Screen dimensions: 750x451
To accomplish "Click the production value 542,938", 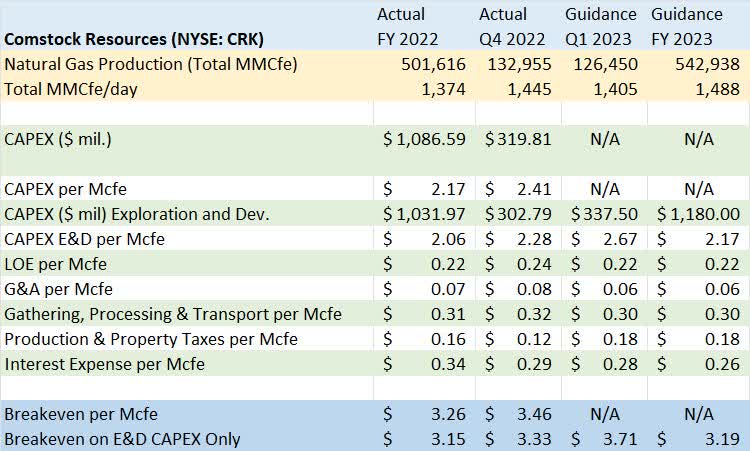I will pyautogui.click(x=707, y=64).
